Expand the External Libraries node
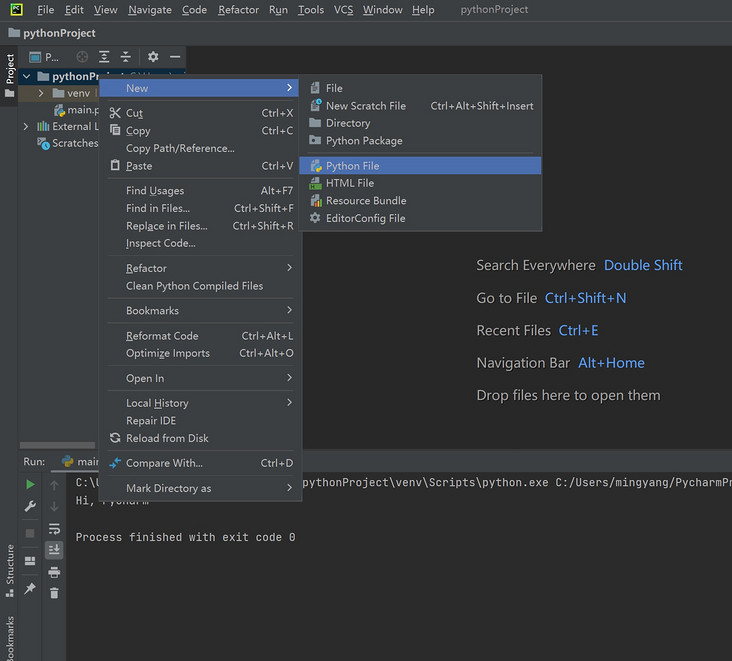 (26, 127)
